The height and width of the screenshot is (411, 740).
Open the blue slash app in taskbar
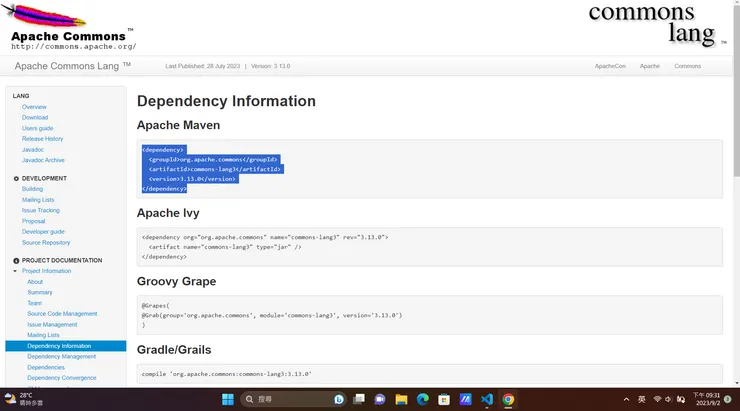(x=465, y=400)
